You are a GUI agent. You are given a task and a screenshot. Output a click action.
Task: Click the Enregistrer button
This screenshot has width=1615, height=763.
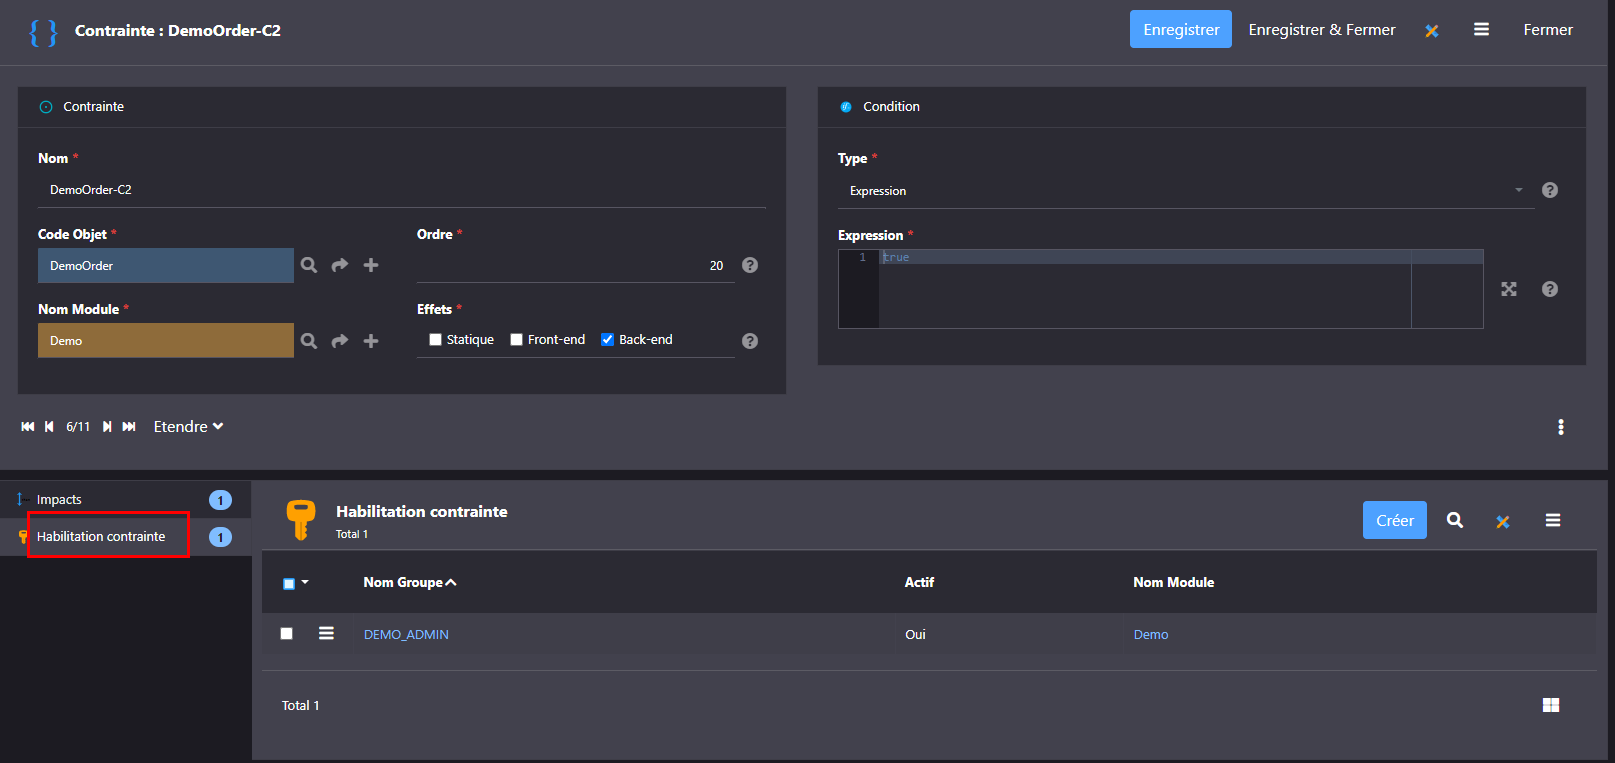(1181, 29)
